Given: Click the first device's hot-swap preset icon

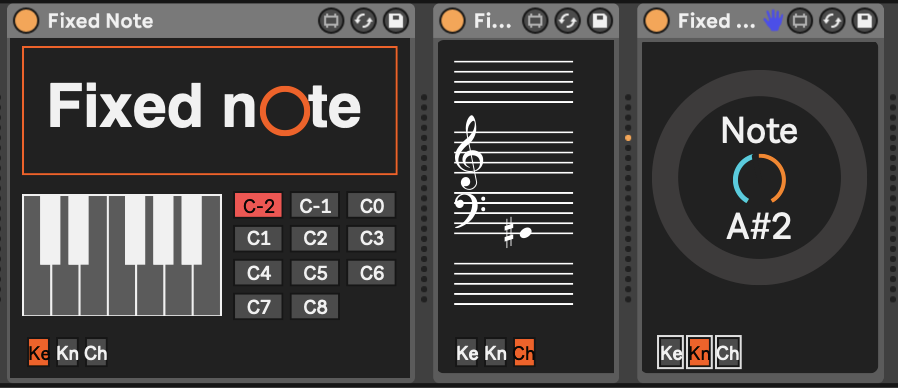Looking at the screenshot, I should [363, 21].
